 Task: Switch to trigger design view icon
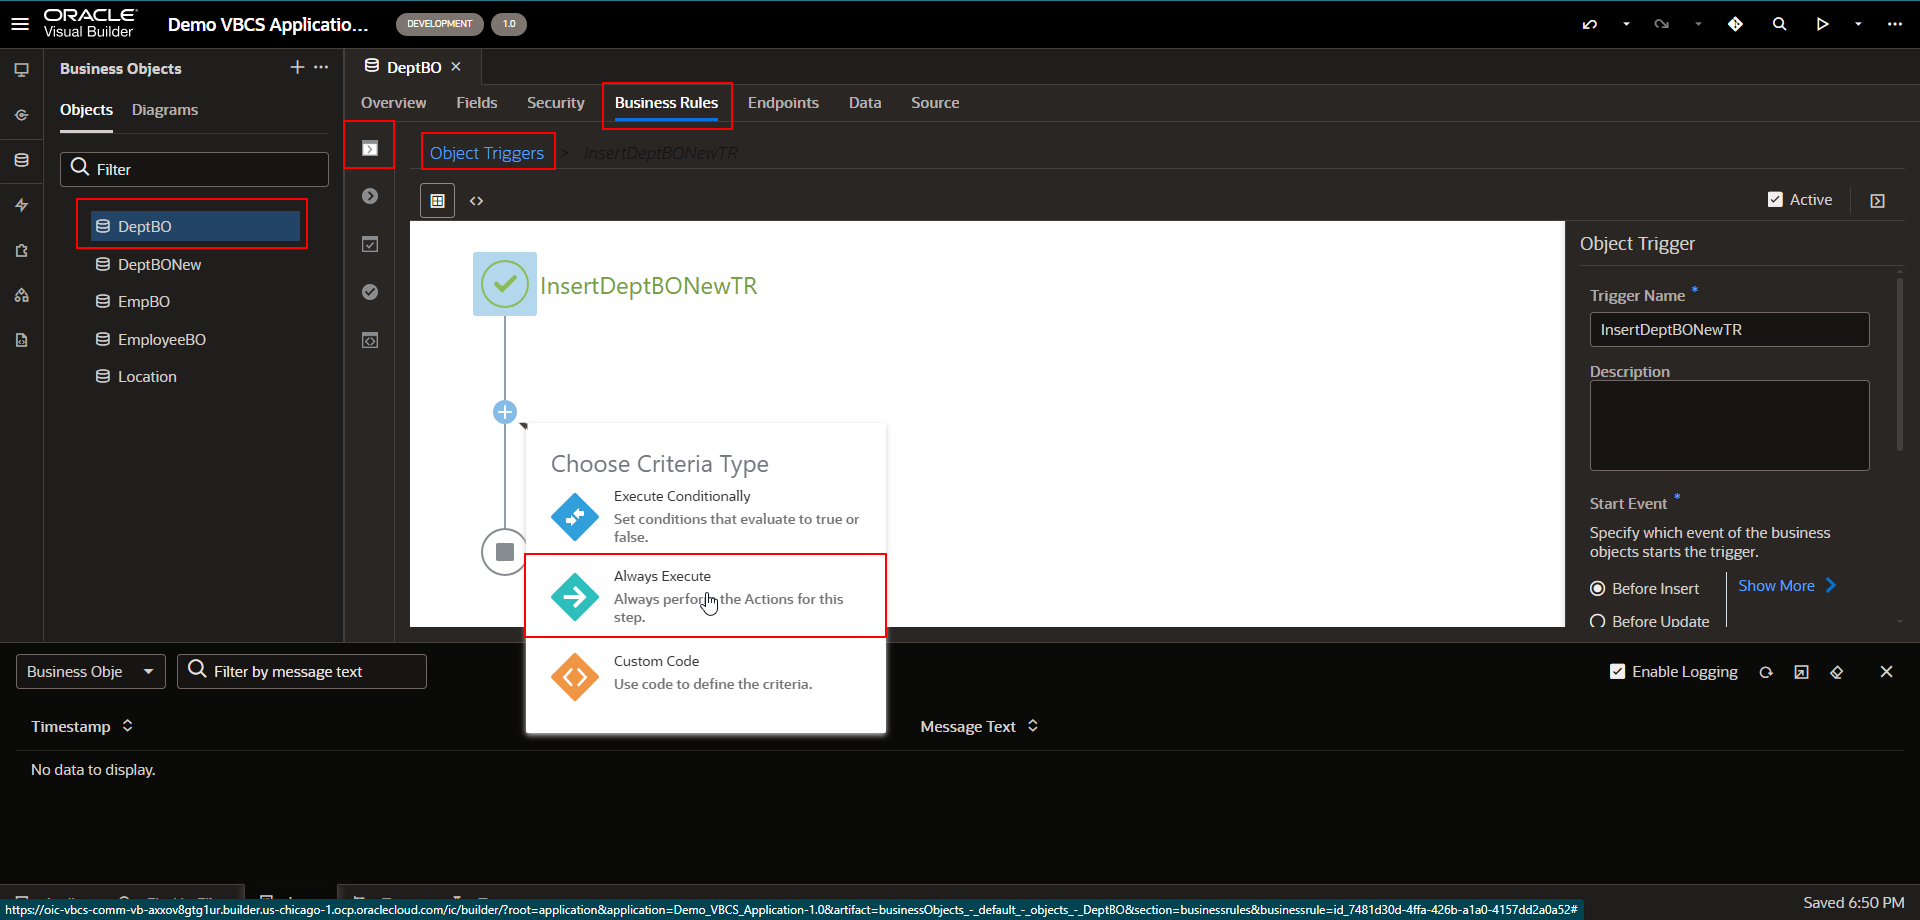click(437, 201)
